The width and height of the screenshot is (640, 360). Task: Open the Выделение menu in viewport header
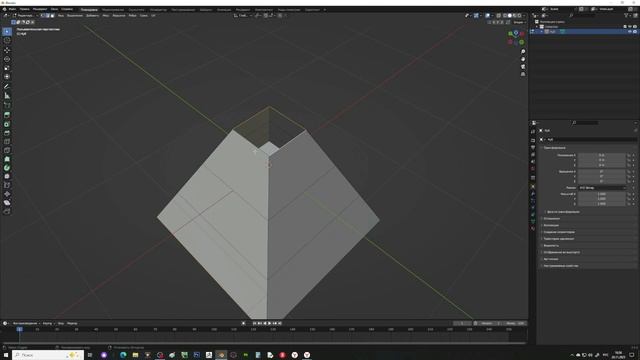pyautogui.click(x=75, y=16)
